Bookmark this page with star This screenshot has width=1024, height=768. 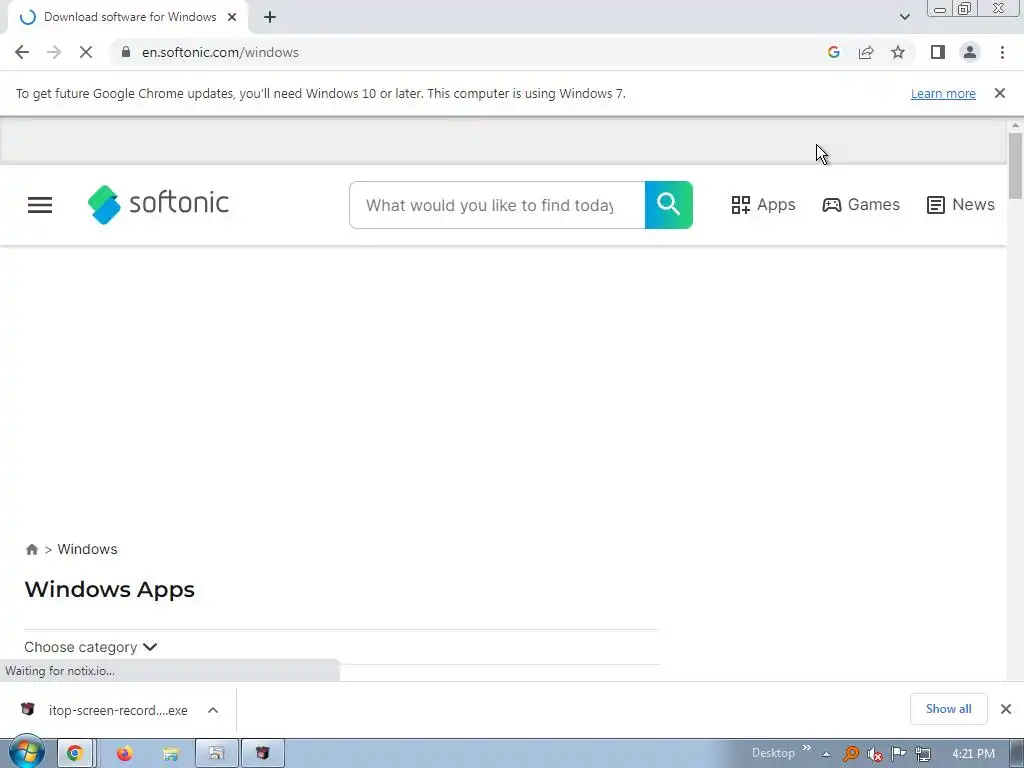[x=898, y=52]
